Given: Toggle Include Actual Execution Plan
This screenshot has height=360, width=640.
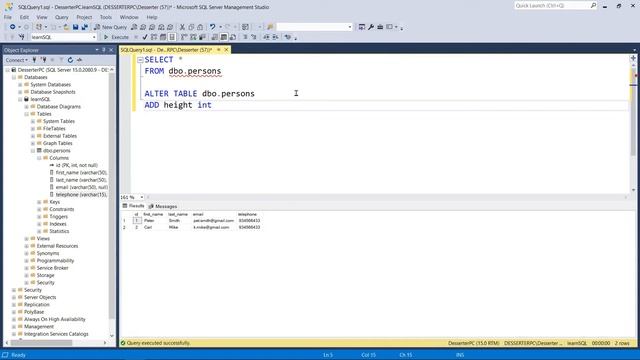Looking at the screenshot, I should click(184, 37).
